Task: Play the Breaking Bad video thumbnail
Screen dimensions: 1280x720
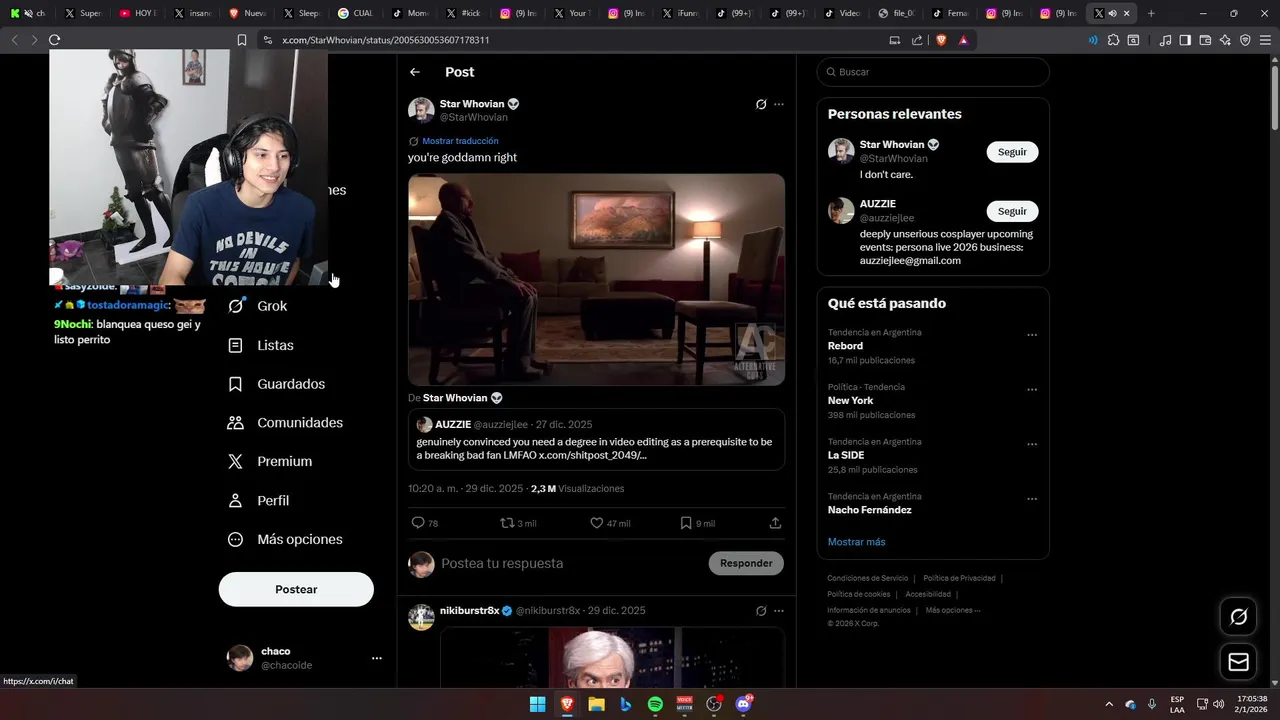Action: click(596, 279)
